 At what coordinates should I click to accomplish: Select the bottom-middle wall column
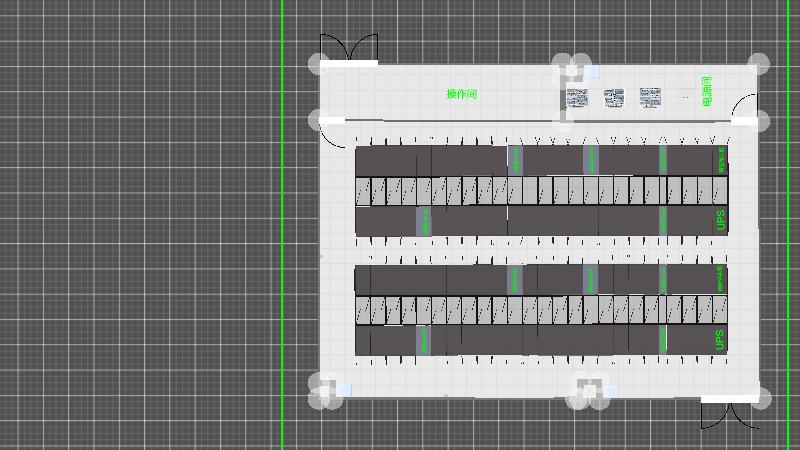[586, 392]
